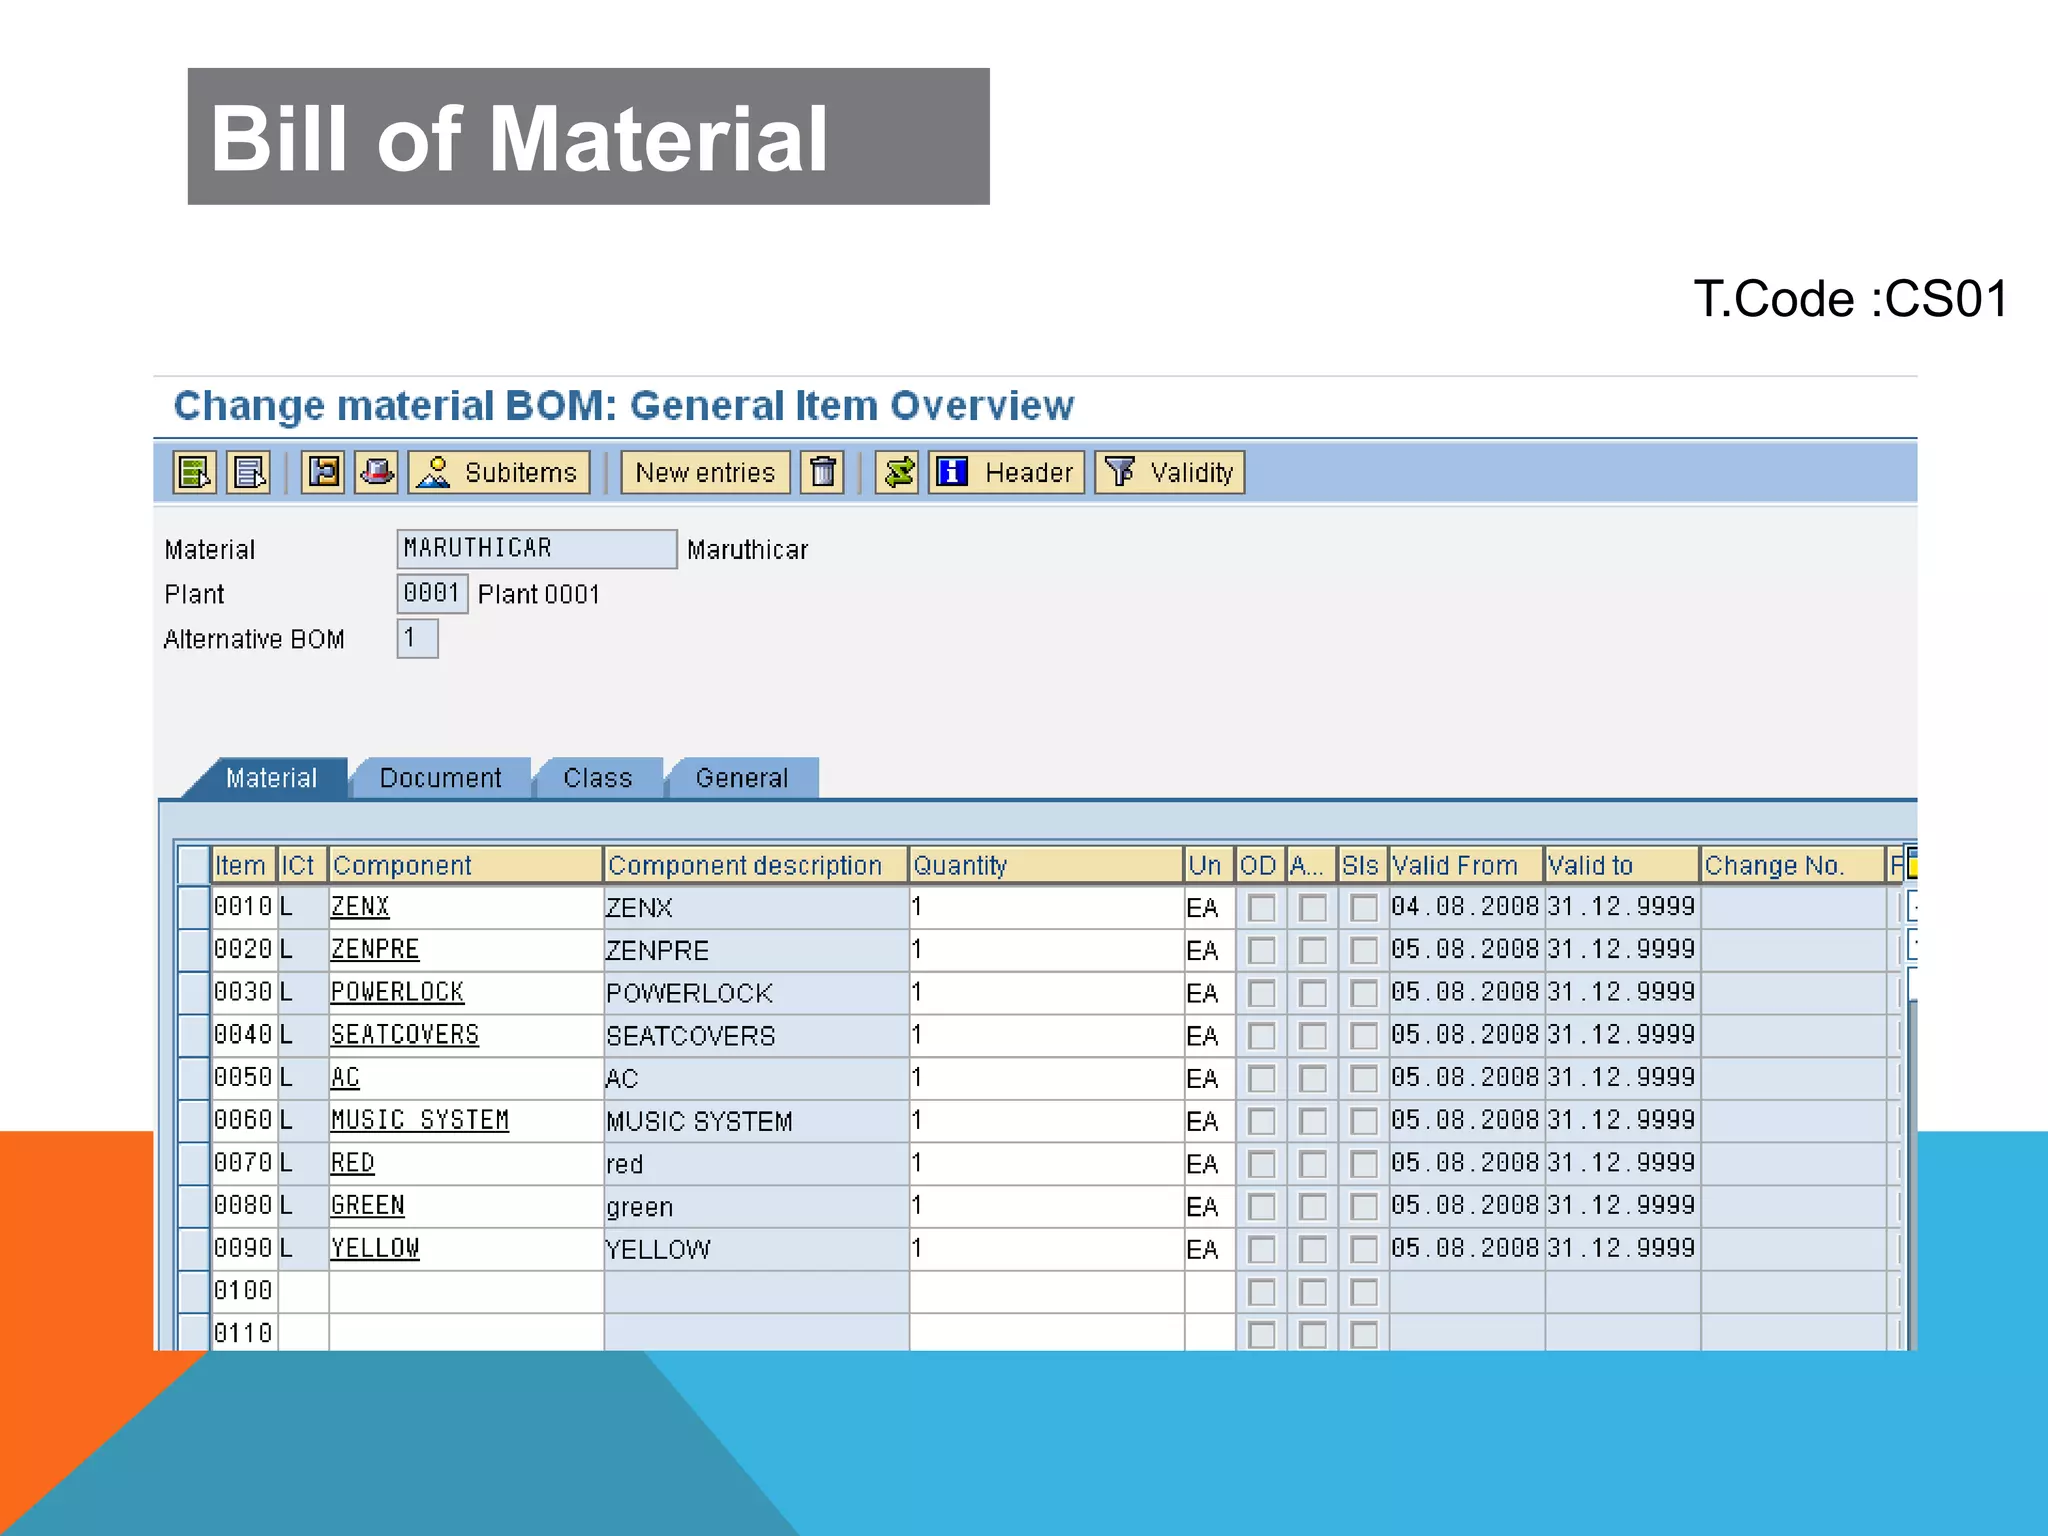Click the EA unit cell of item 0060
The height and width of the screenshot is (1536, 2048).
tap(1209, 1121)
